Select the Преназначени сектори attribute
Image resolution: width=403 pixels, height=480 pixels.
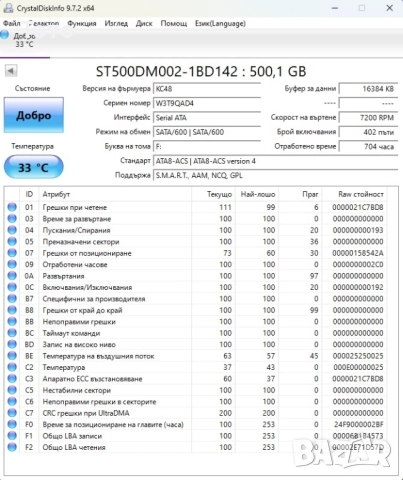[81, 242]
